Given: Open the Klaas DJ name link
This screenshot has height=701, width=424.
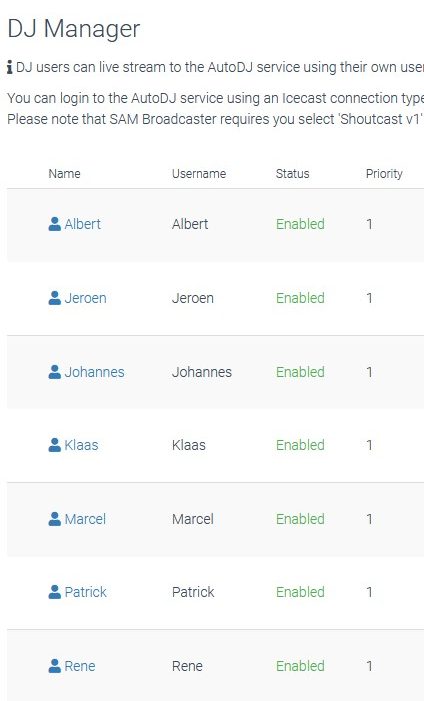Looking at the screenshot, I should click(x=81, y=445).
